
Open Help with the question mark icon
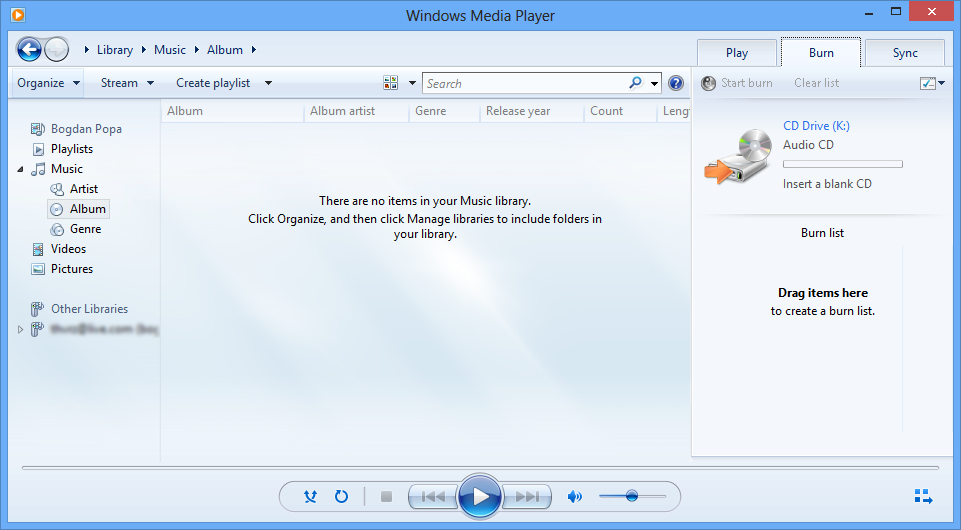pyautogui.click(x=675, y=83)
